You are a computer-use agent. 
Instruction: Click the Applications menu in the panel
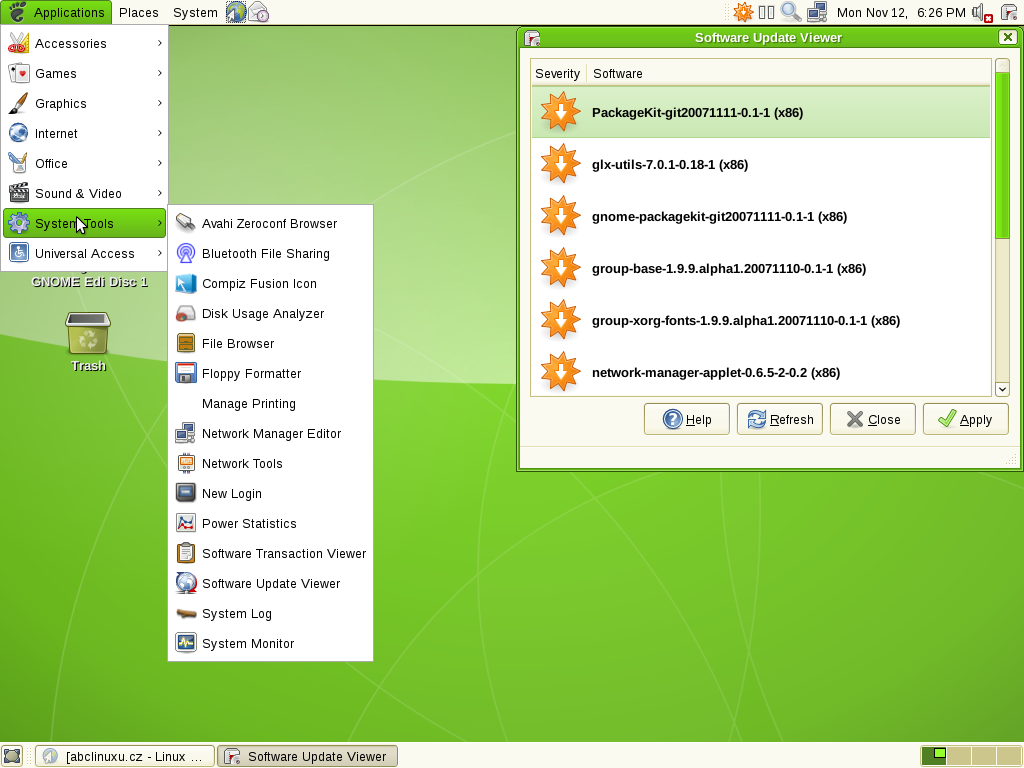[56, 12]
